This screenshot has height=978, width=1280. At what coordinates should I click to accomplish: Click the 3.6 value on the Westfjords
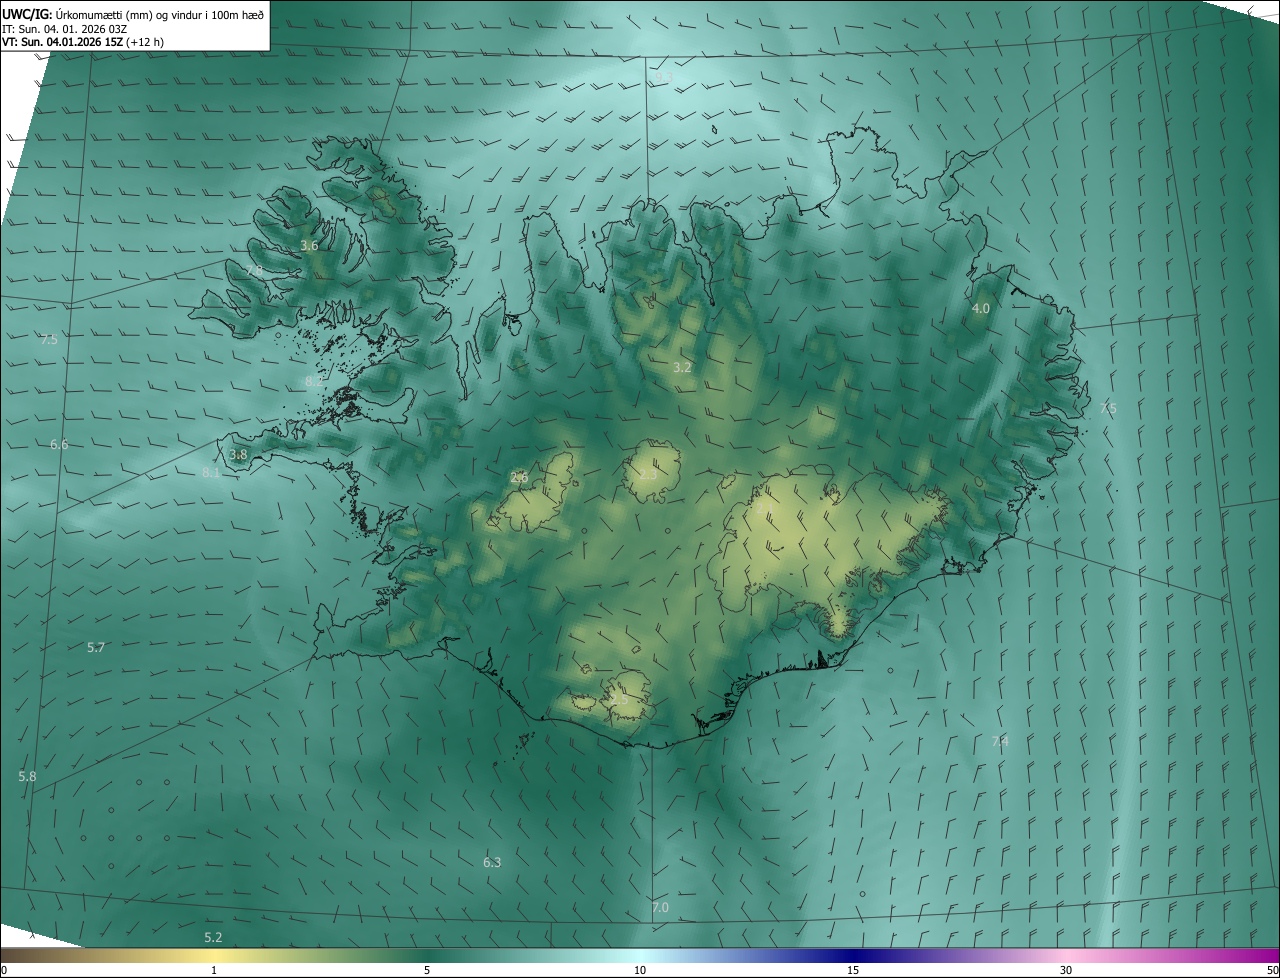(x=309, y=245)
